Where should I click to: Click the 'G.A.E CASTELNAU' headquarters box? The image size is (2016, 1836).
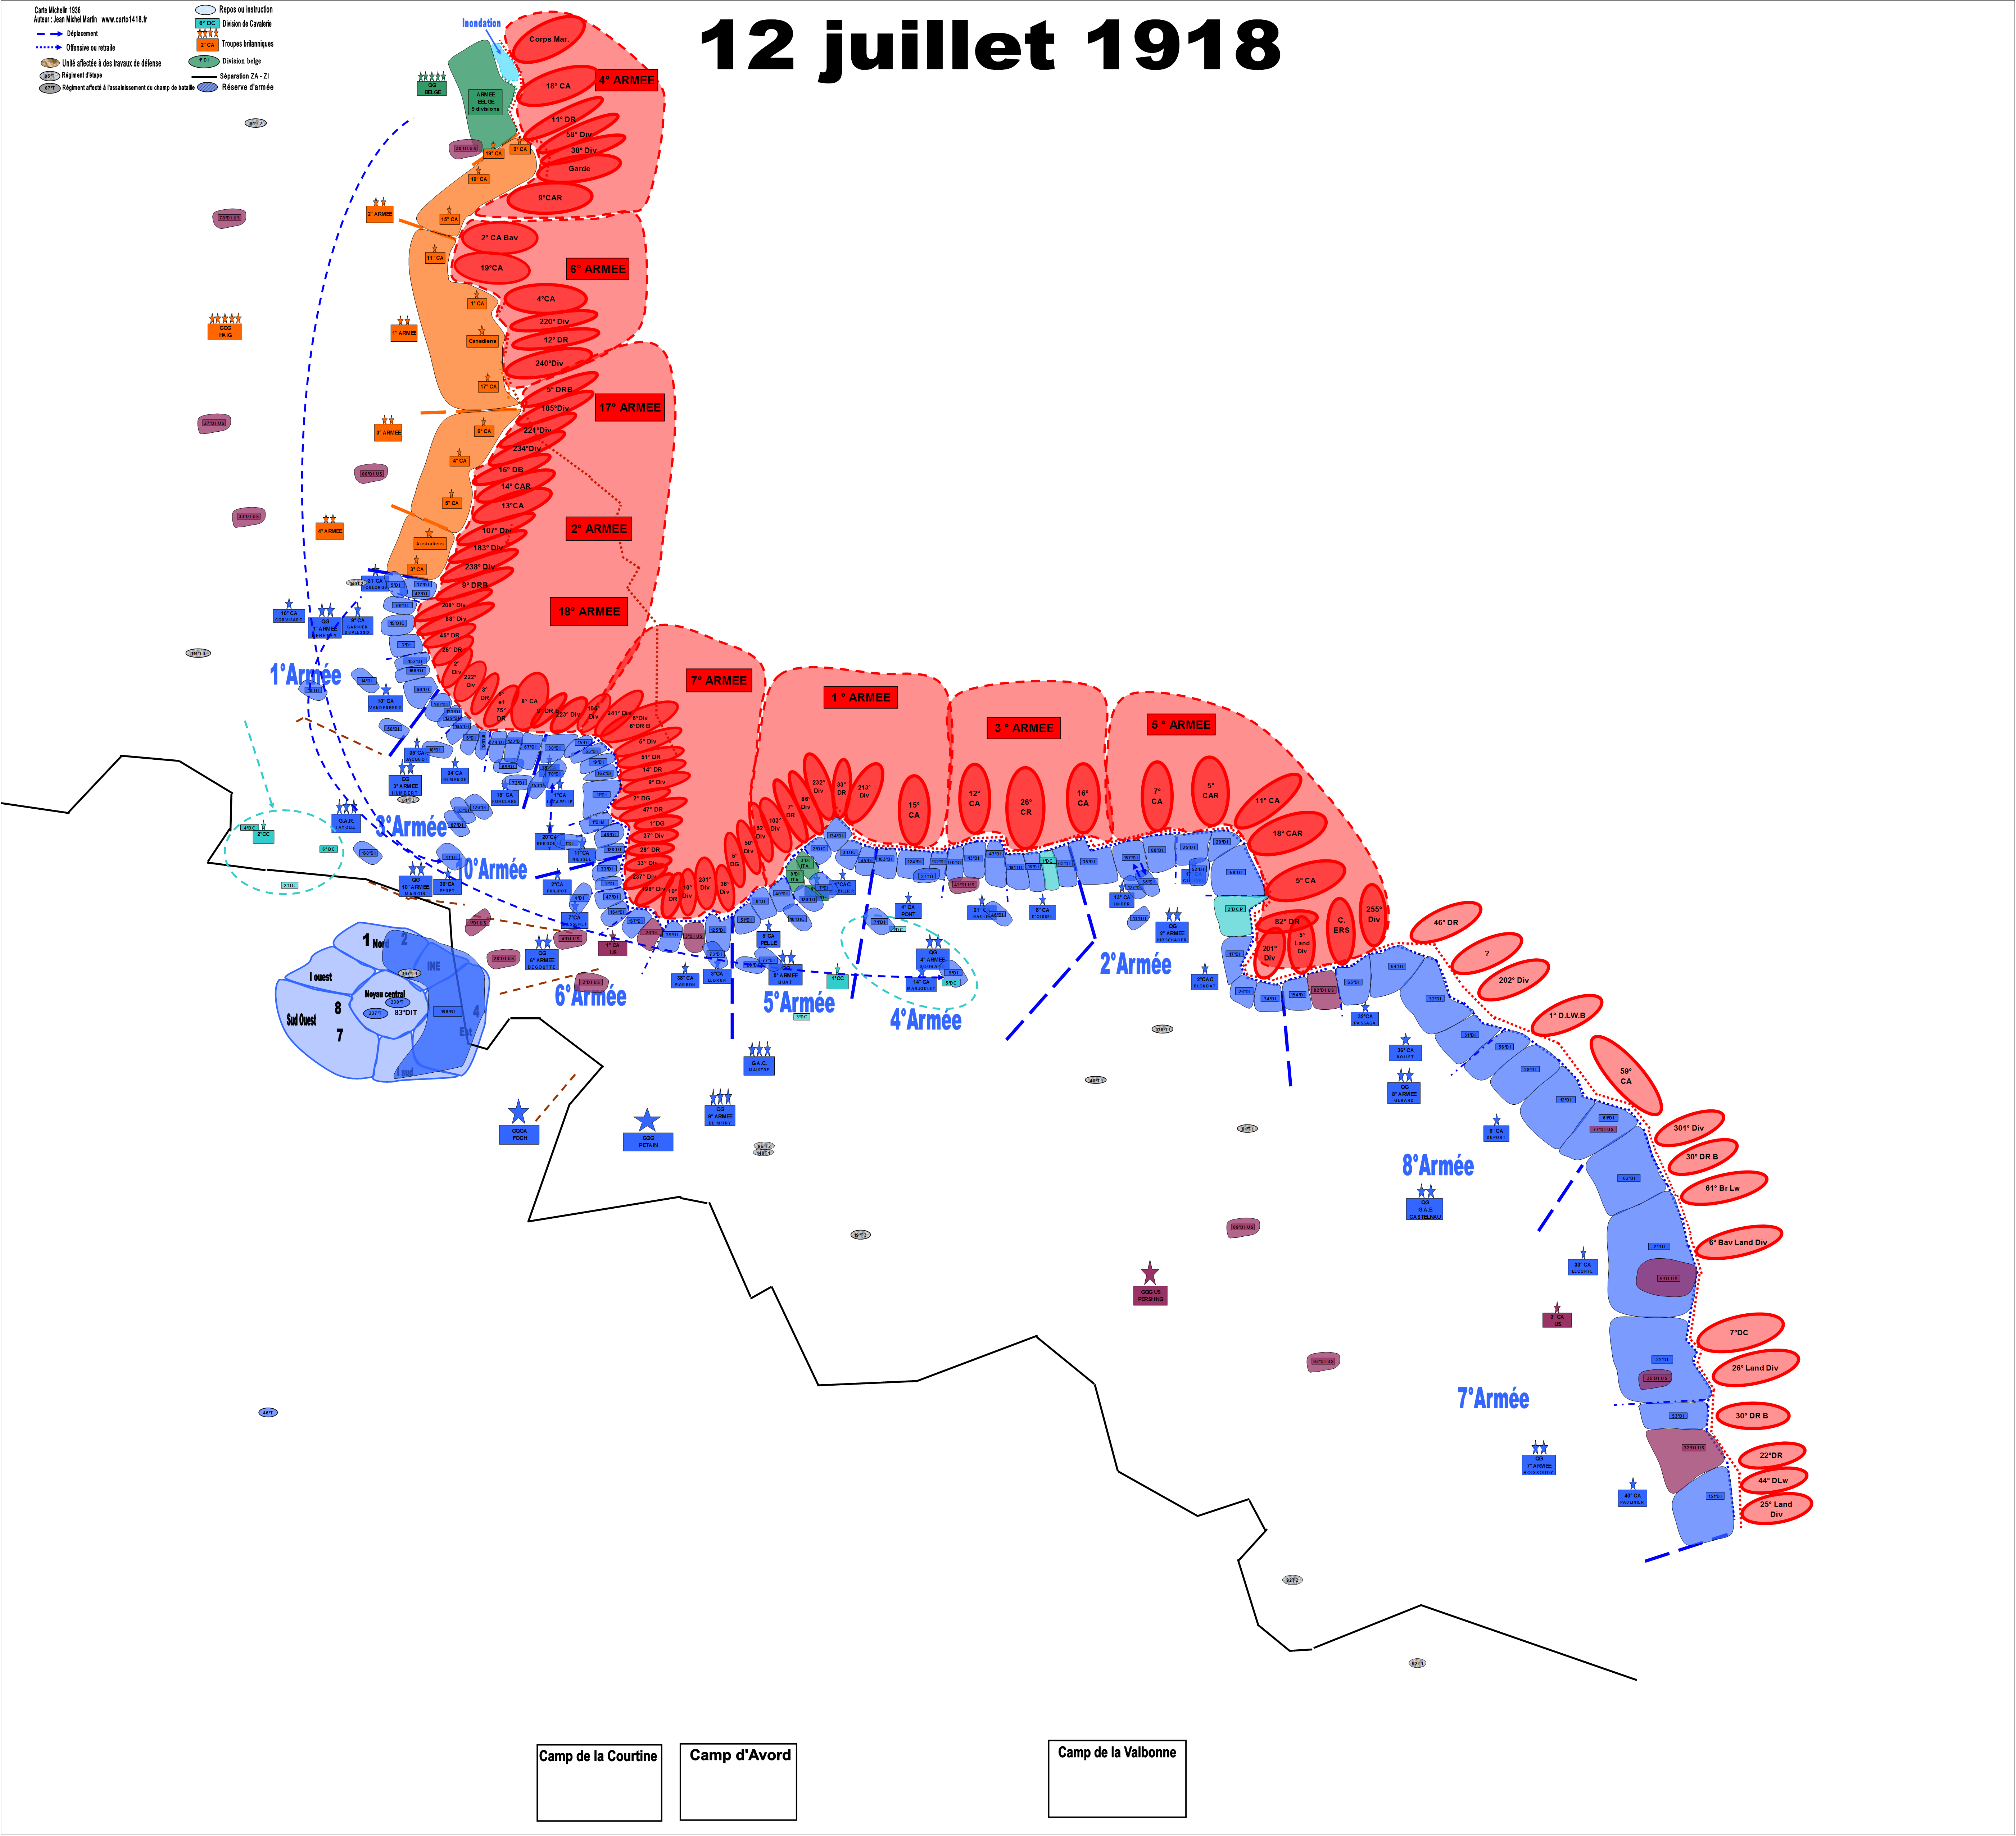point(1425,1209)
